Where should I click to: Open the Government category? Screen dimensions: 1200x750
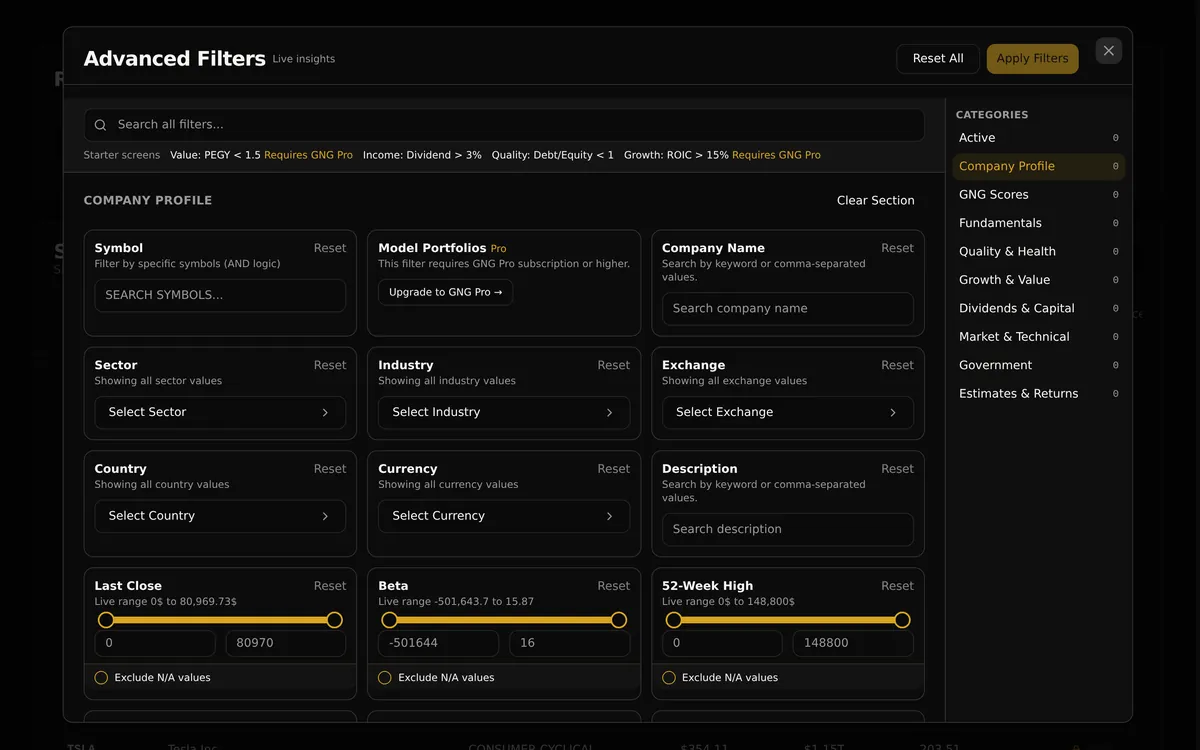pos(1038,366)
